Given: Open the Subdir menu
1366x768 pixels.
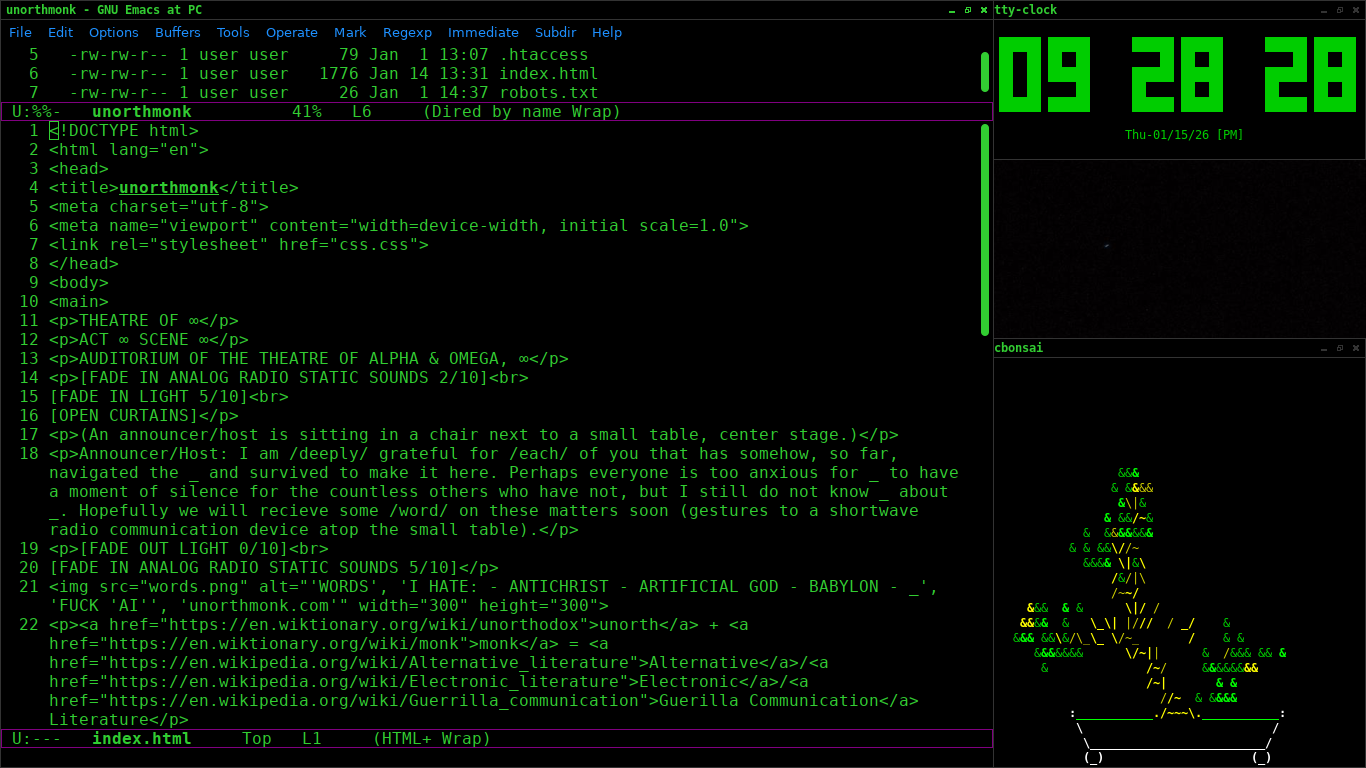Looking at the screenshot, I should (555, 32).
